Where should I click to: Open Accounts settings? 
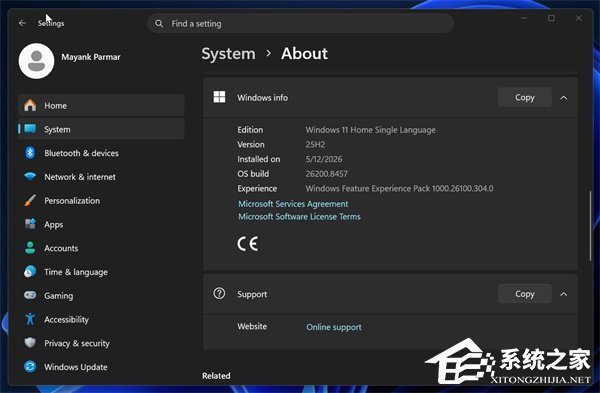101,248
